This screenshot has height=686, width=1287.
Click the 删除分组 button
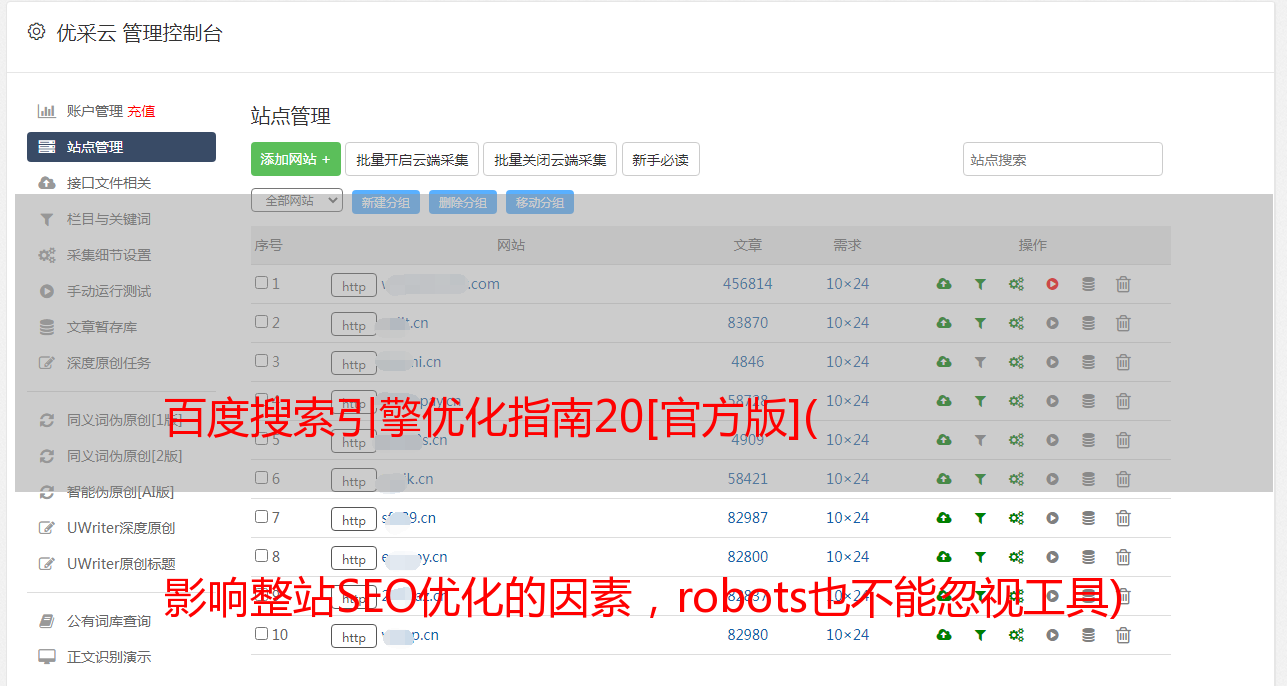(x=463, y=202)
